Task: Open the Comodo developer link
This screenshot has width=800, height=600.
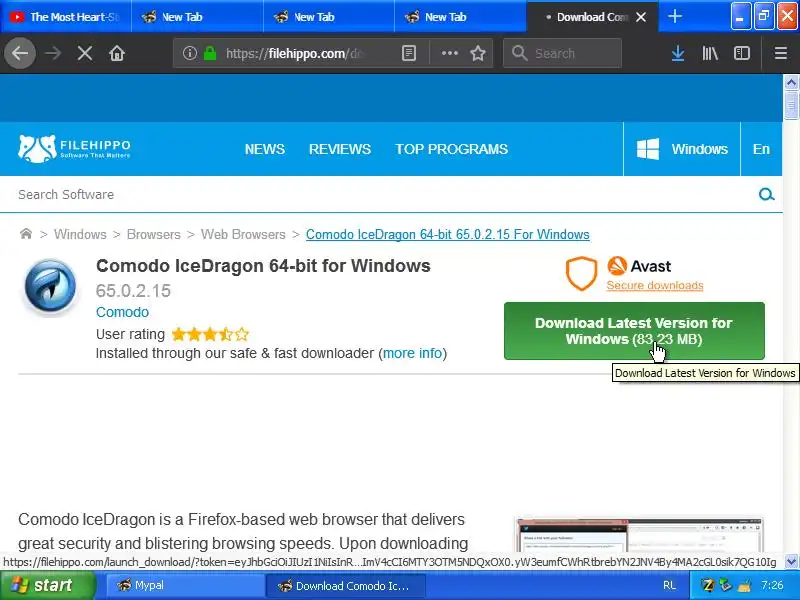Action: tap(122, 312)
